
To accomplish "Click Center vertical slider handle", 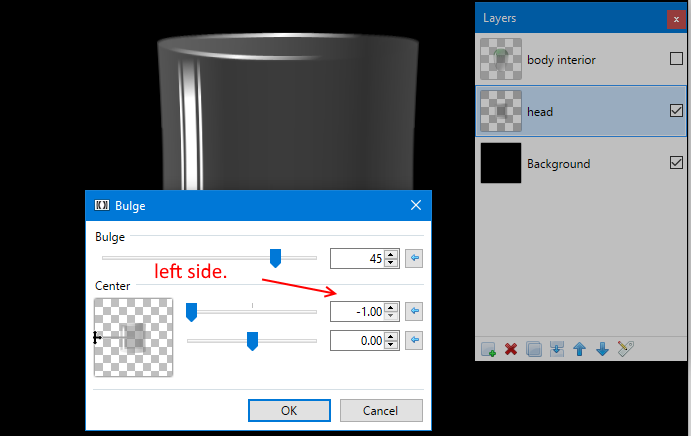I will tap(252, 341).
